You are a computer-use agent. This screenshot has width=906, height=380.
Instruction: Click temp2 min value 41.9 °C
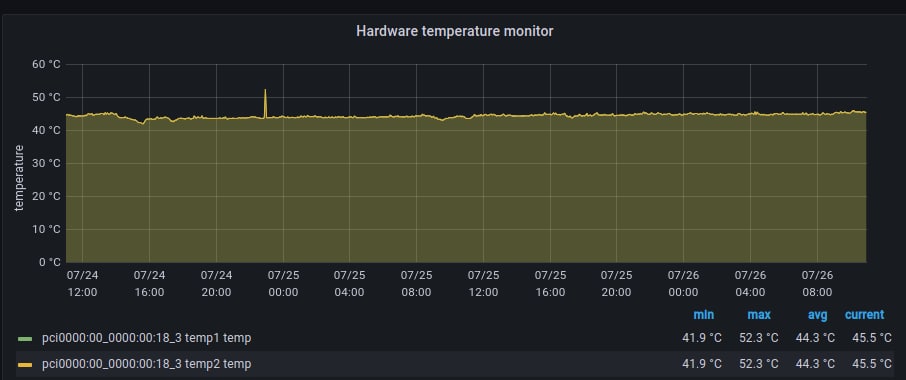pyautogui.click(x=702, y=364)
